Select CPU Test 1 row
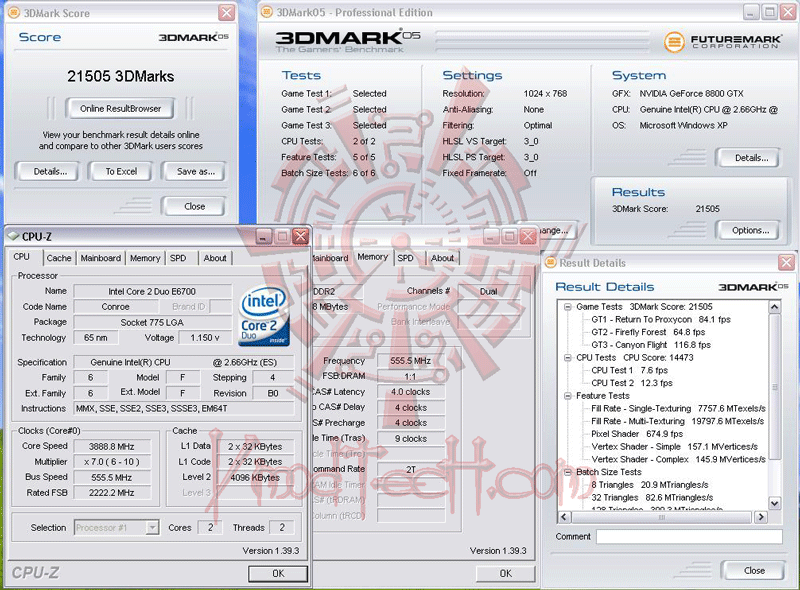This screenshot has width=800, height=590. point(629,371)
